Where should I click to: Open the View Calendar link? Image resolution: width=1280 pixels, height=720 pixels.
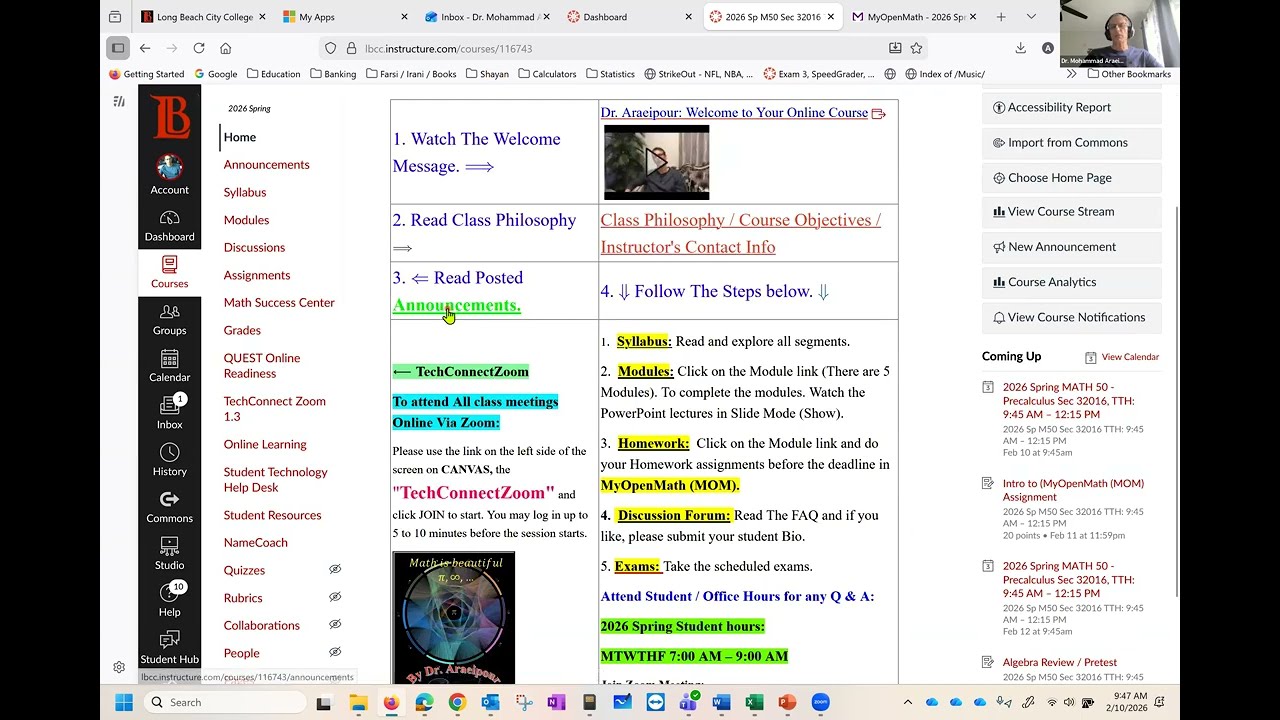click(1130, 357)
